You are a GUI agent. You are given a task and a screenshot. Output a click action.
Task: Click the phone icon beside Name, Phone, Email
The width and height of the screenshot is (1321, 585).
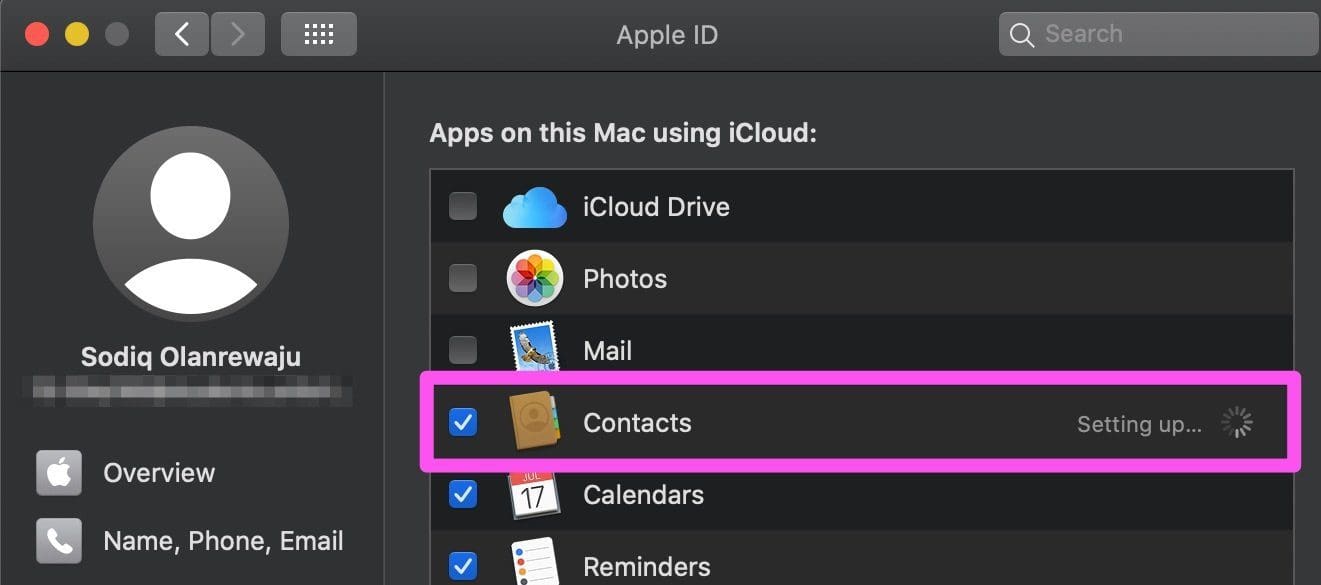(x=59, y=541)
